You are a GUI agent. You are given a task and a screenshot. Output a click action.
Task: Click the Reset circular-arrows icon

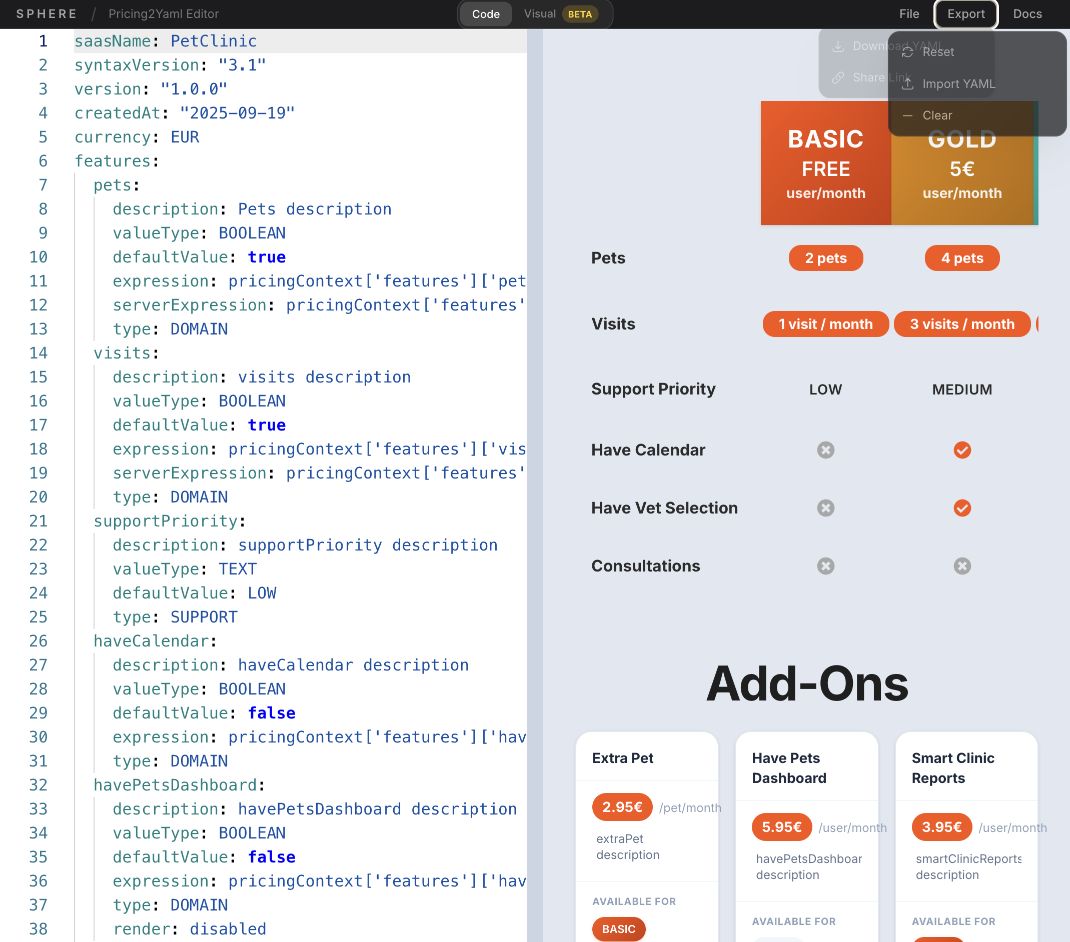pos(907,52)
